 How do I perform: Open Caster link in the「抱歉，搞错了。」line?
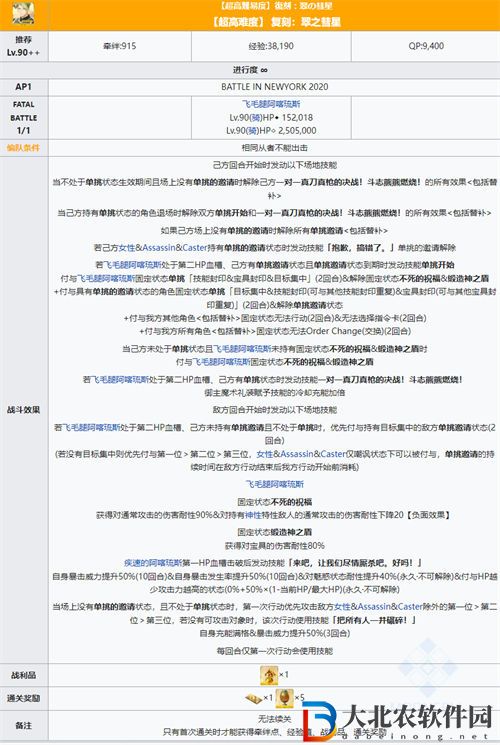point(194,248)
